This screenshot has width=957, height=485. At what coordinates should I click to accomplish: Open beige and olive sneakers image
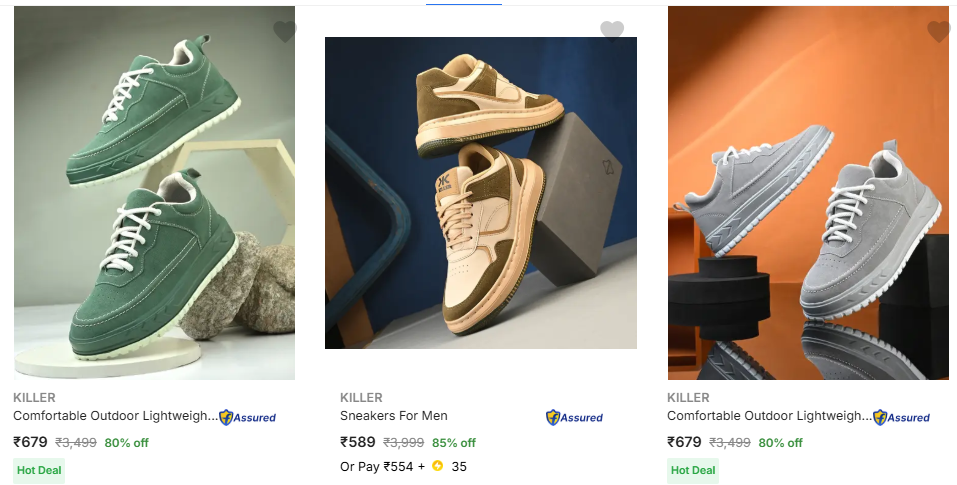[x=480, y=193]
